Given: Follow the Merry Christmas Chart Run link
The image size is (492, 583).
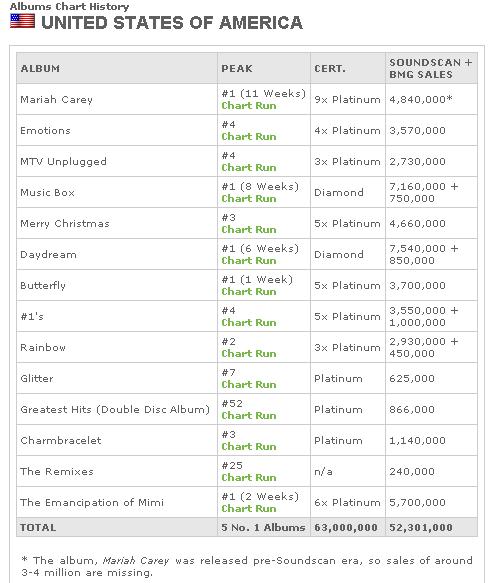Looking at the screenshot, I should click(249, 229).
